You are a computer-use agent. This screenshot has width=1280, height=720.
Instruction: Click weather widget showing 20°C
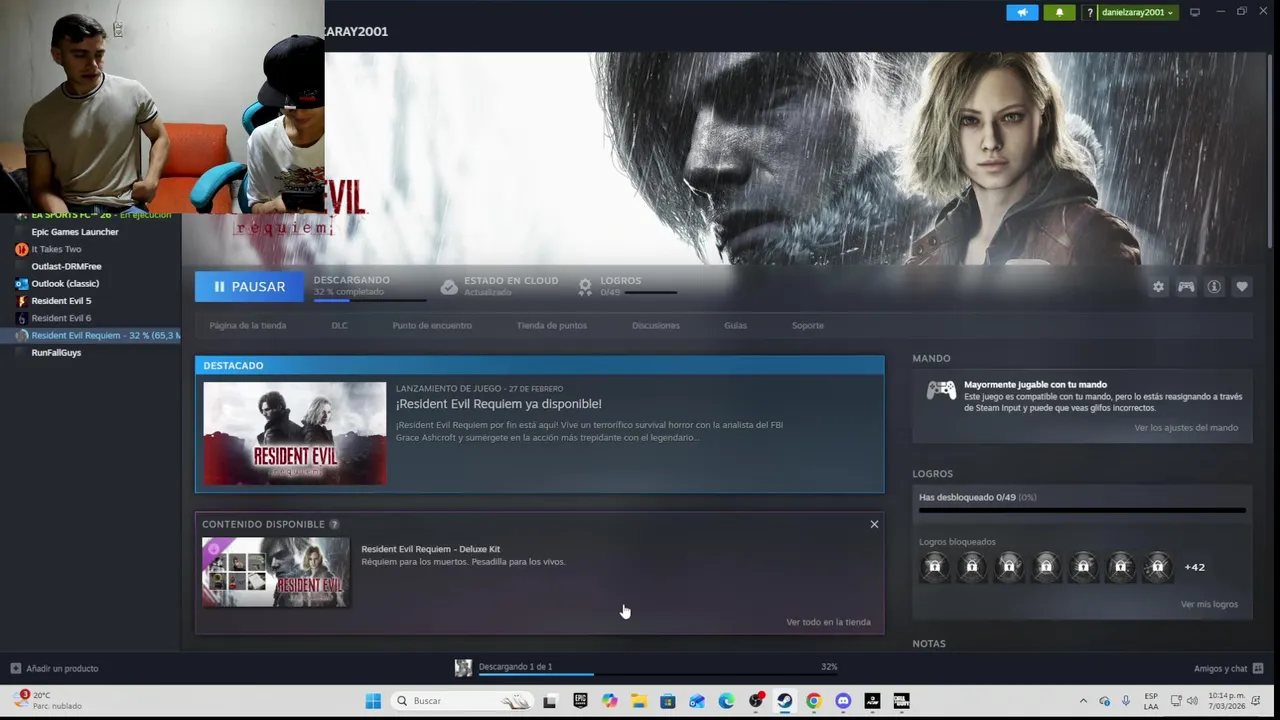pos(48,701)
